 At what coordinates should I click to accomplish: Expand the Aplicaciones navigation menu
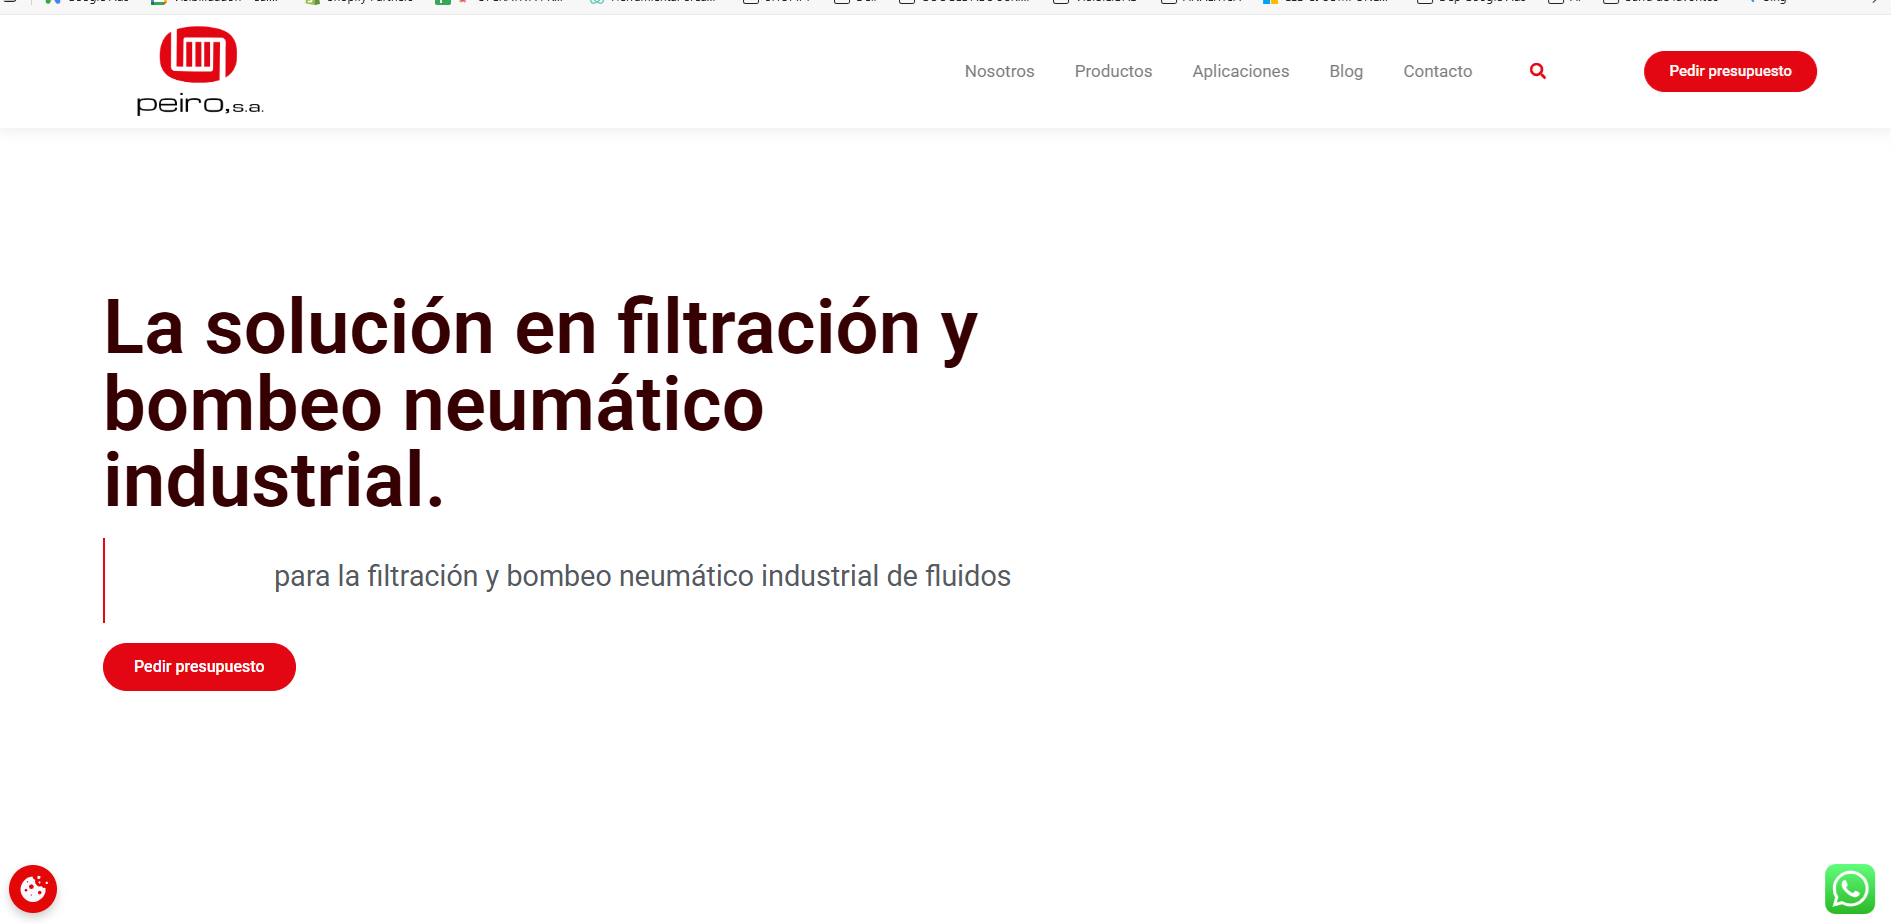1240,71
